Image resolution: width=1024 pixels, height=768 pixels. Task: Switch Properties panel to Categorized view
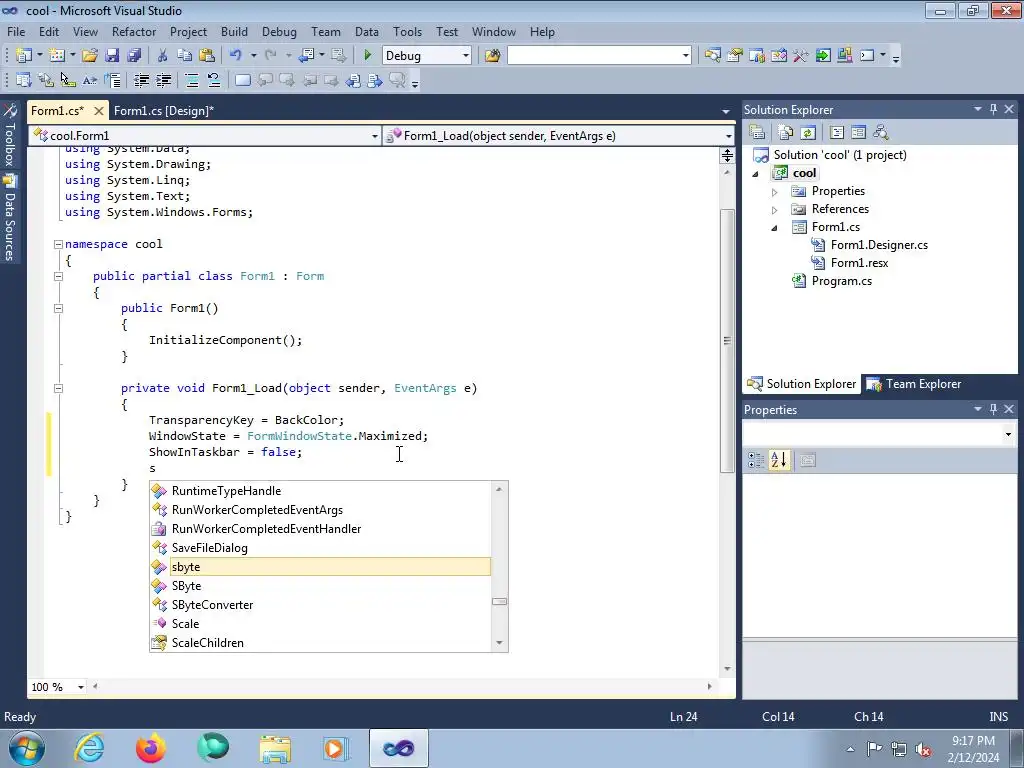(x=756, y=460)
